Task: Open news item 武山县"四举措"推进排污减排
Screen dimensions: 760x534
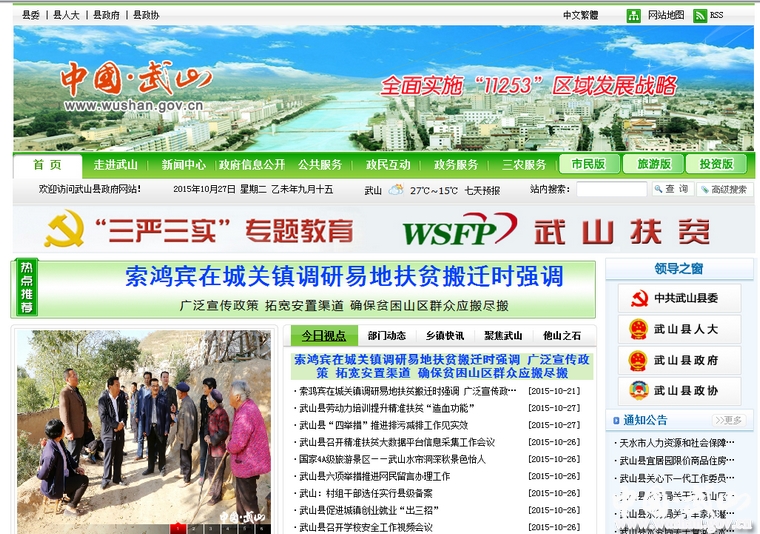Action: (383, 425)
